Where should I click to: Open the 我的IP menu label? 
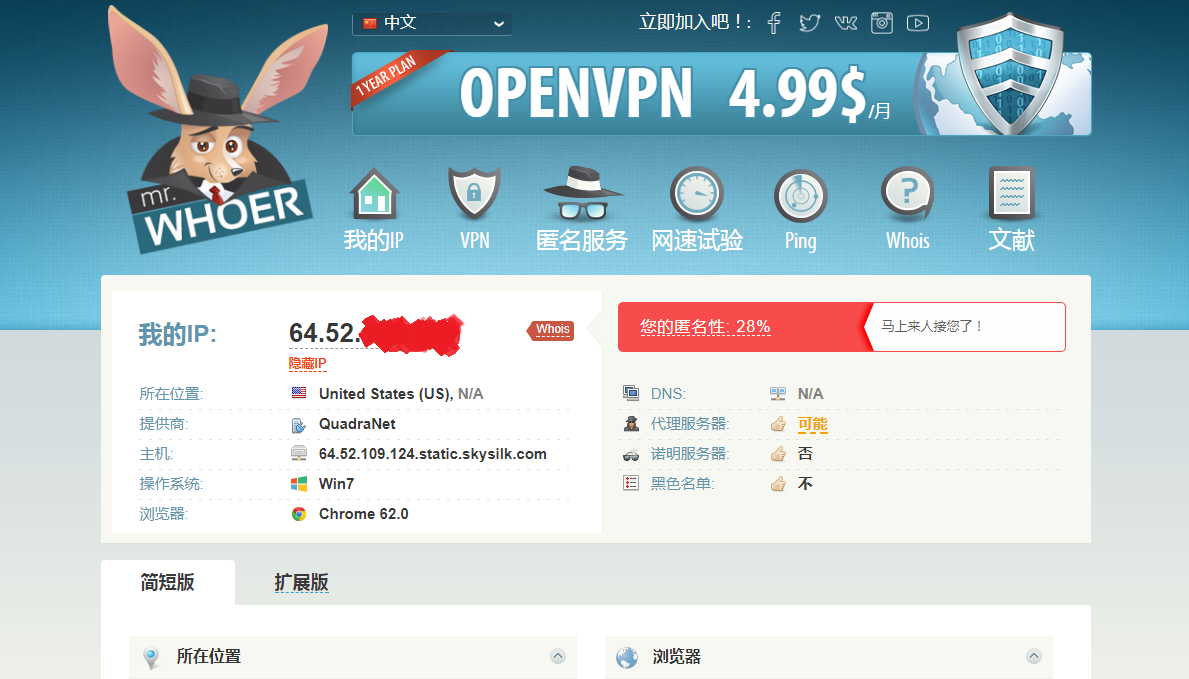[374, 240]
